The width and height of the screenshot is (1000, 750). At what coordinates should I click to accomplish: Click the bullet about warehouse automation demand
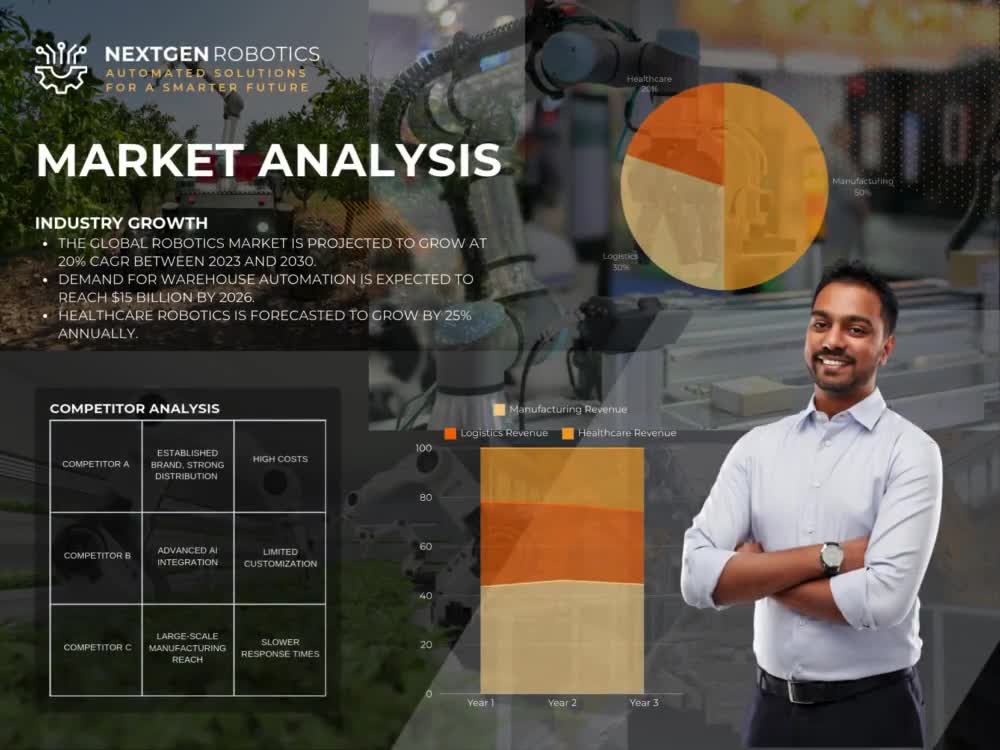click(x=265, y=288)
